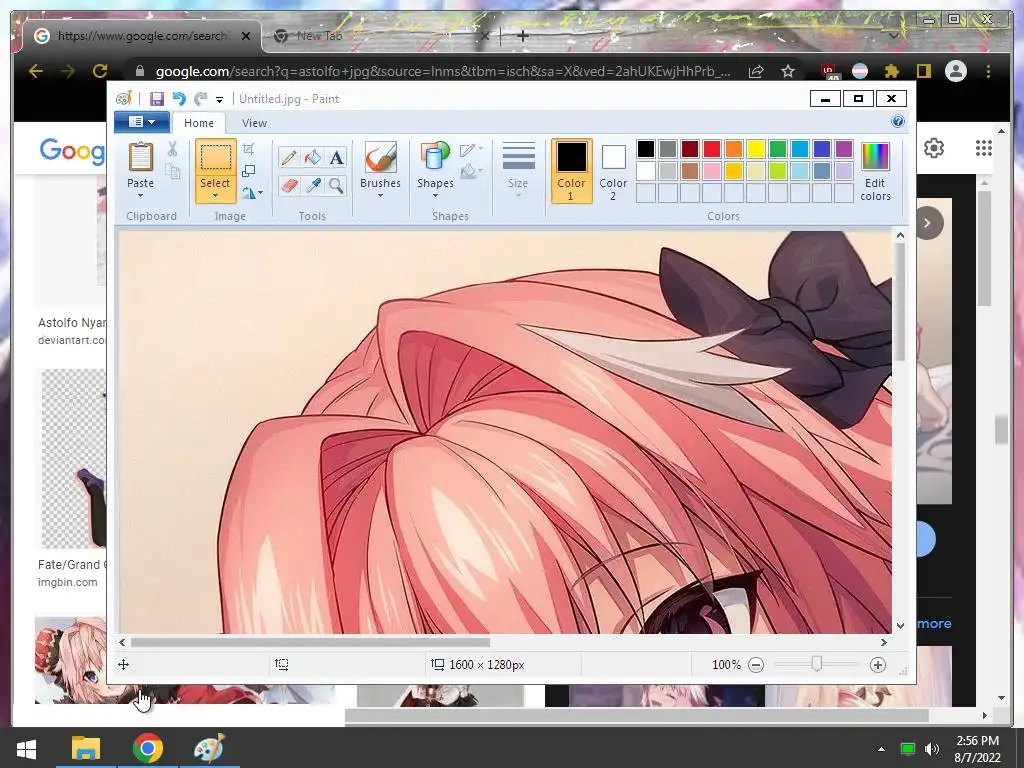
Task: Click the Paste clipboard icon
Action: [x=140, y=157]
